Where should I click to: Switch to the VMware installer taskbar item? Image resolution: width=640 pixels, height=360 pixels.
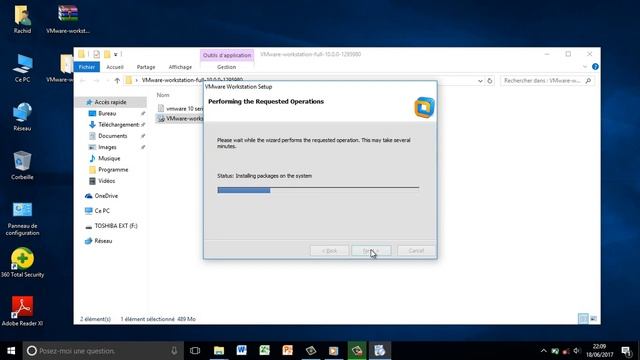coord(380,351)
